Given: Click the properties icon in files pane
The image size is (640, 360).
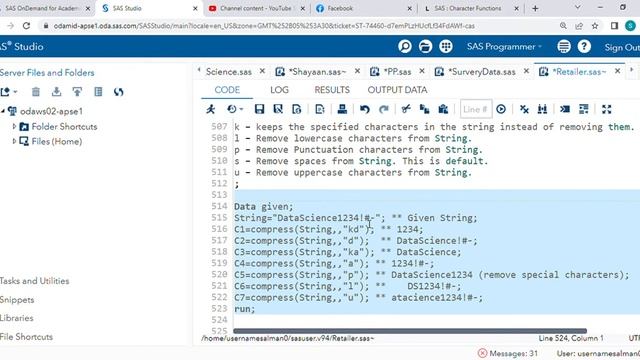Looking at the screenshot, I should (x=98, y=92).
